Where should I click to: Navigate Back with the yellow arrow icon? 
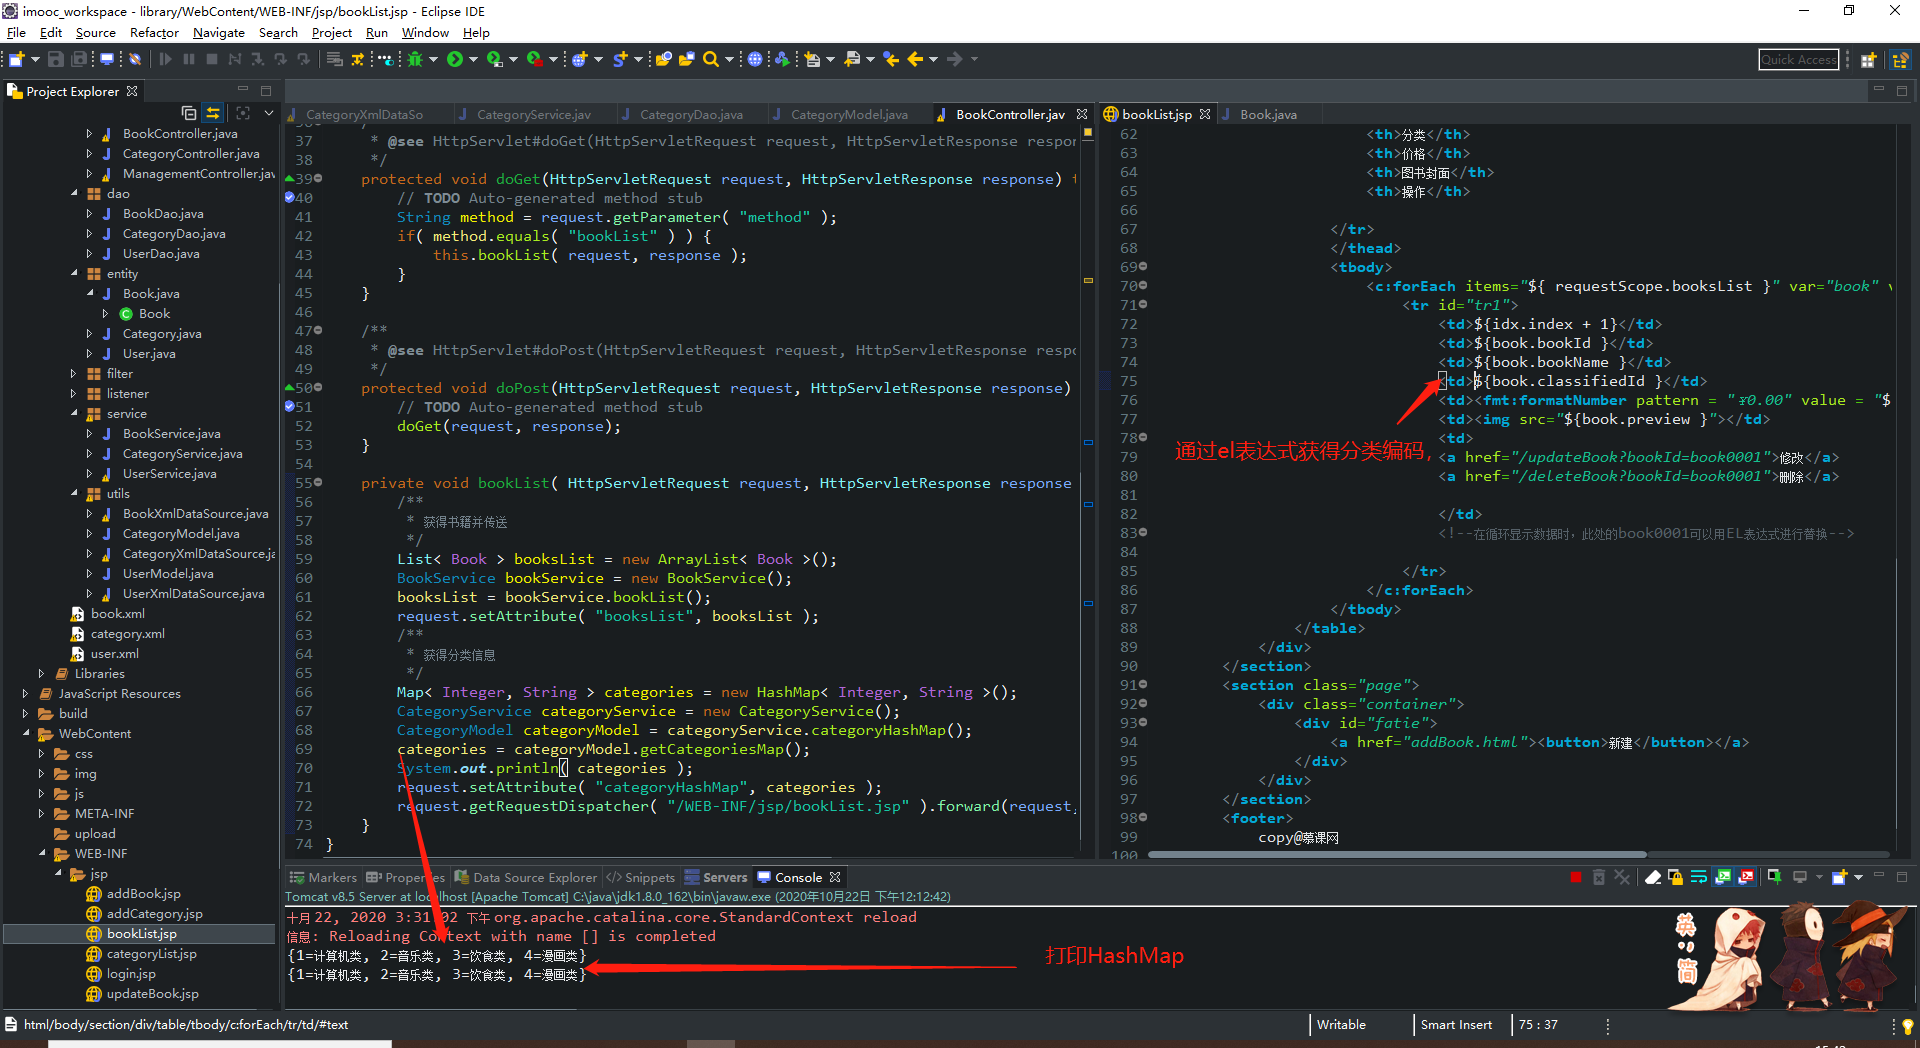click(x=915, y=60)
